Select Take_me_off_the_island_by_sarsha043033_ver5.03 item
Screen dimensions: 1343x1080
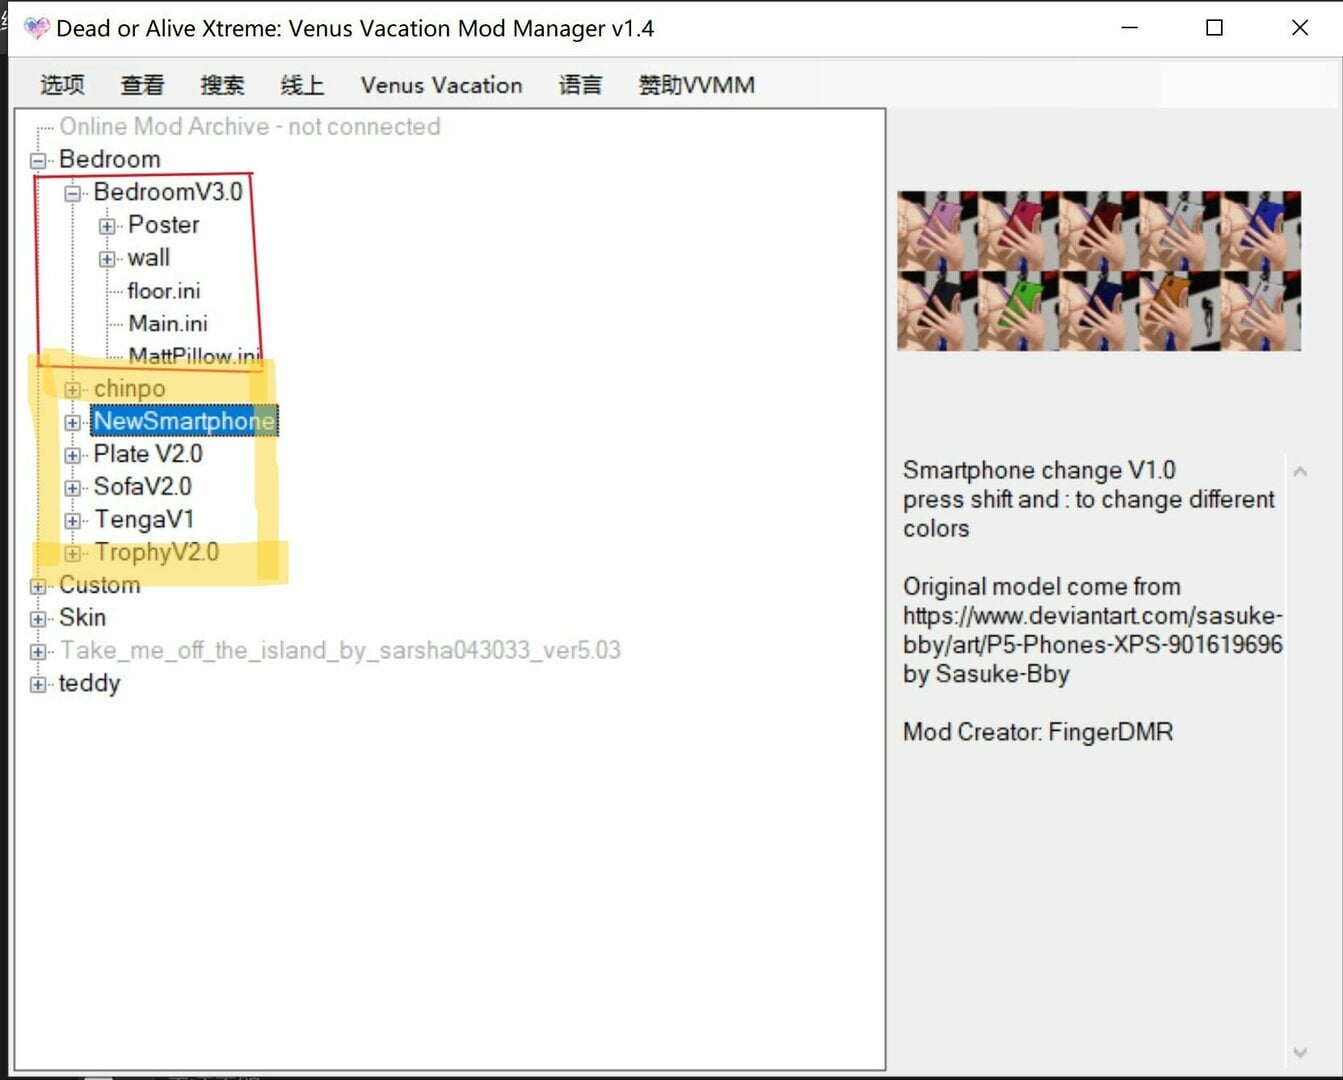pos(340,650)
